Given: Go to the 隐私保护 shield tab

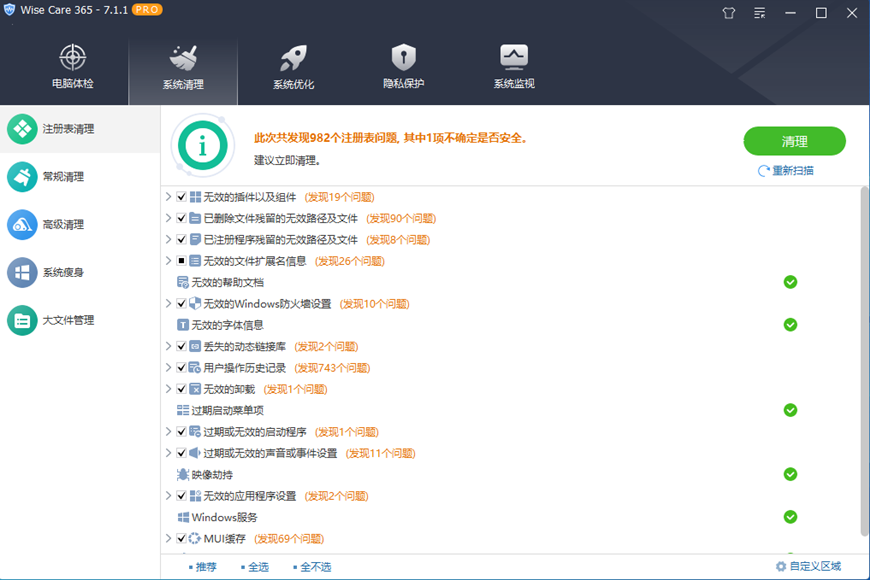Looking at the screenshot, I should click(x=403, y=67).
